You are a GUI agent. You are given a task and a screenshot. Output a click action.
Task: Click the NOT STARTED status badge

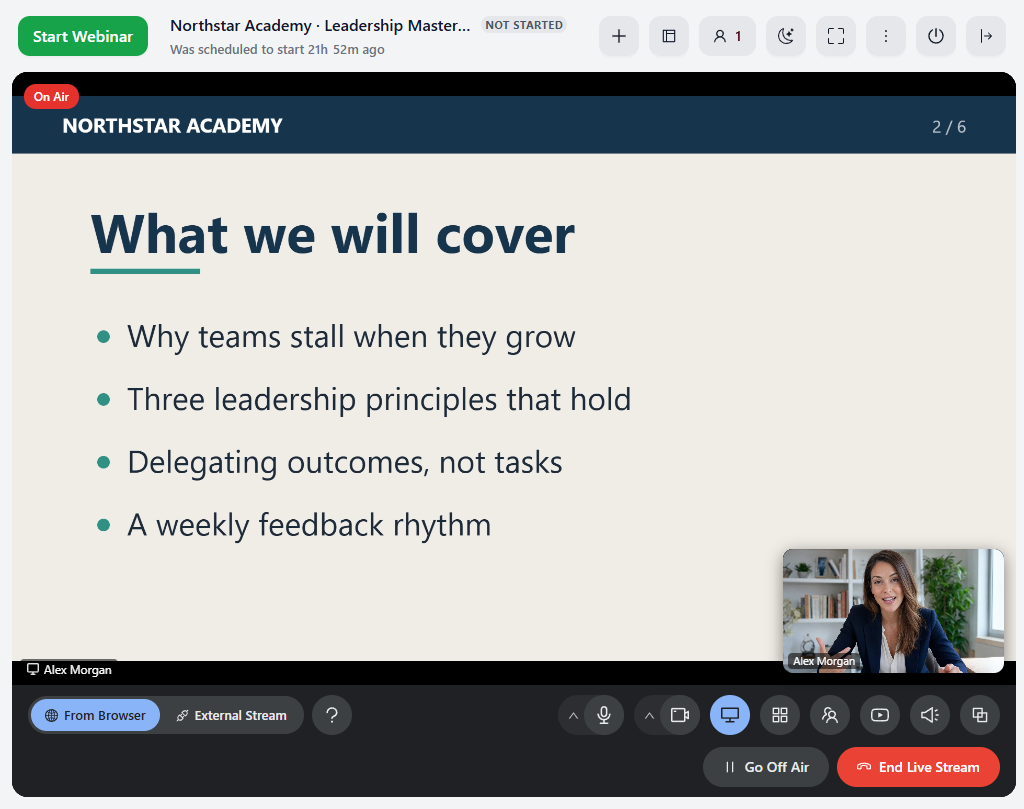[524, 25]
